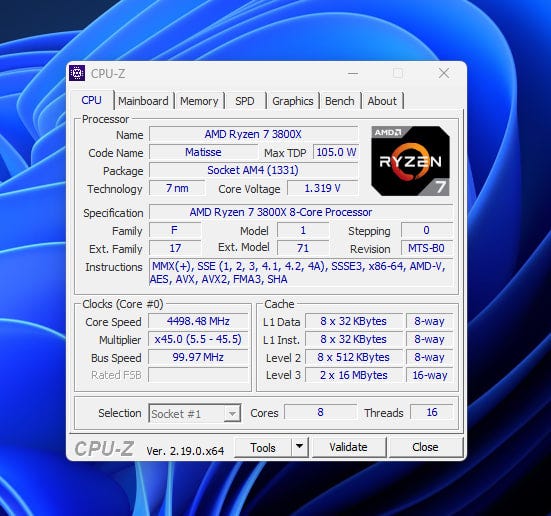Click the Core Voltage value 1.319 V
Viewport: 551px width, 516px height.
point(323,188)
